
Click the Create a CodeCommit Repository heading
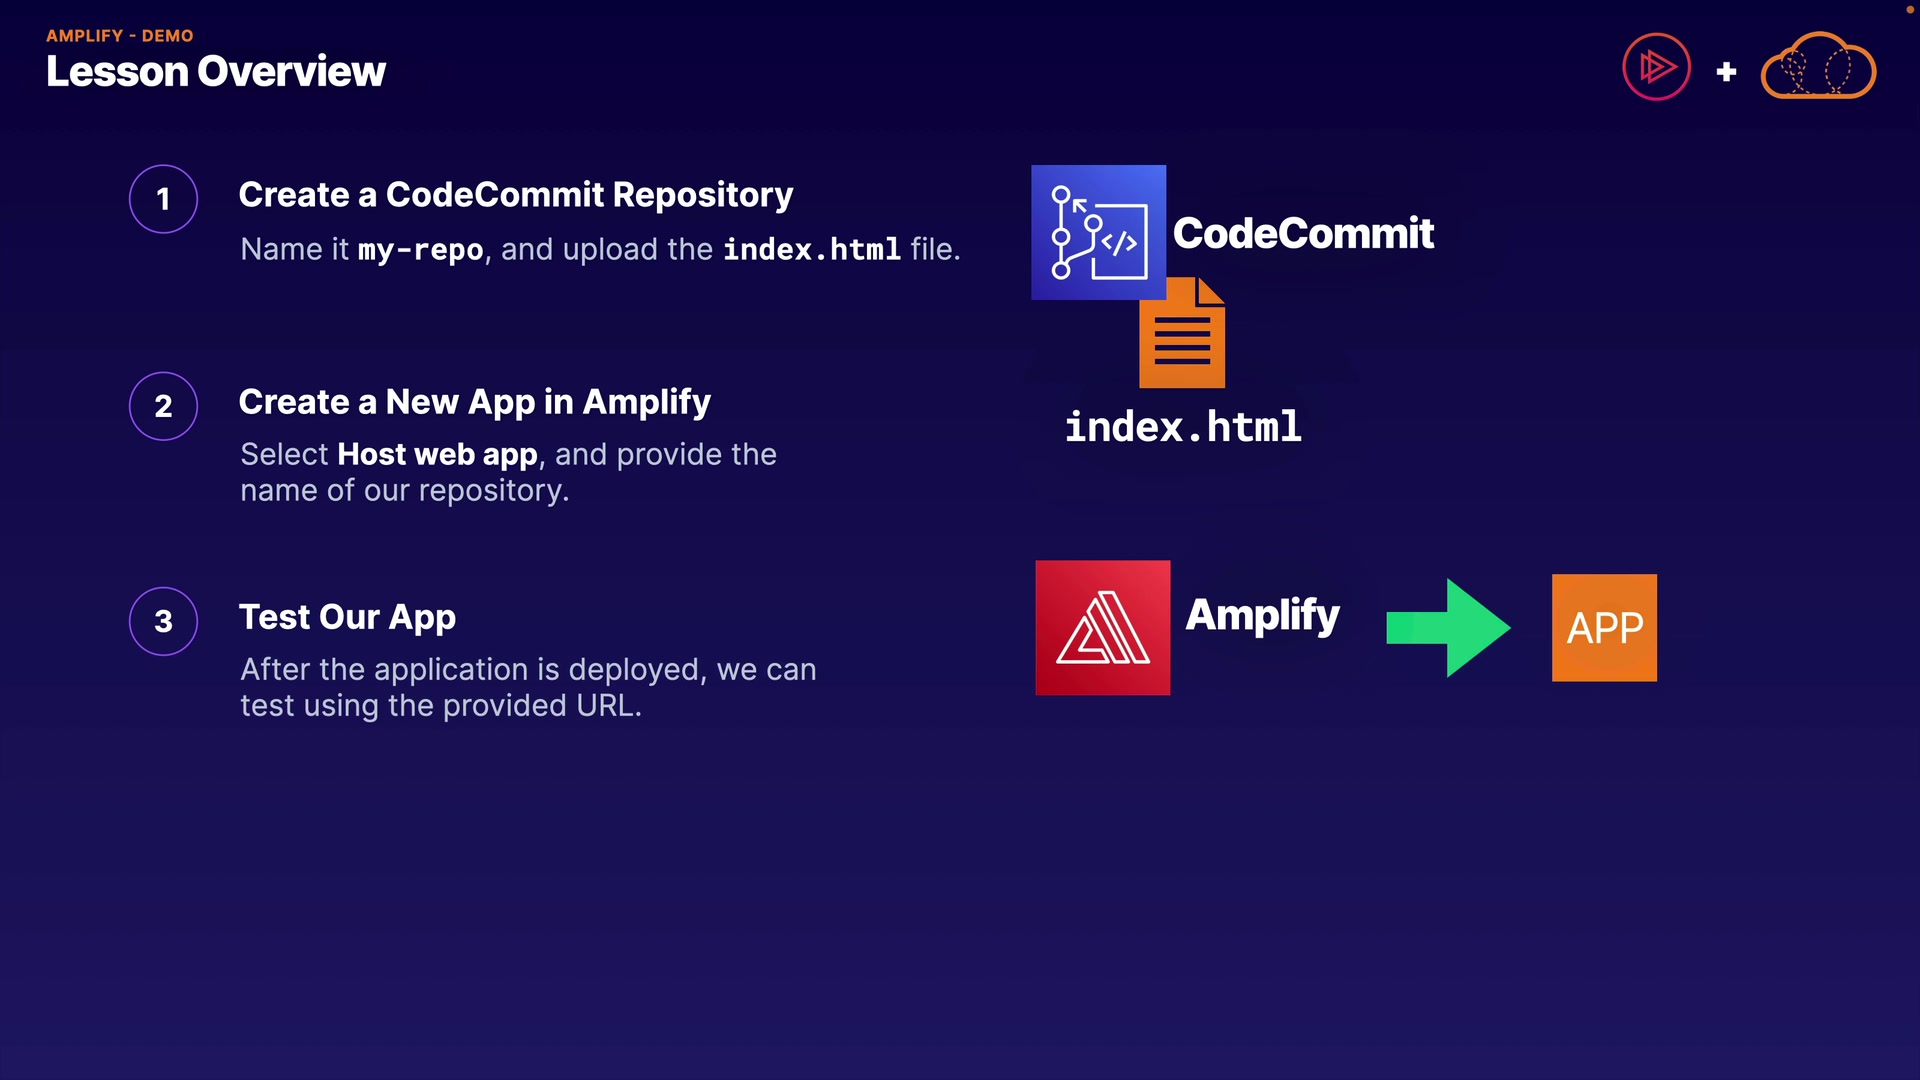click(x=515, y=194)
